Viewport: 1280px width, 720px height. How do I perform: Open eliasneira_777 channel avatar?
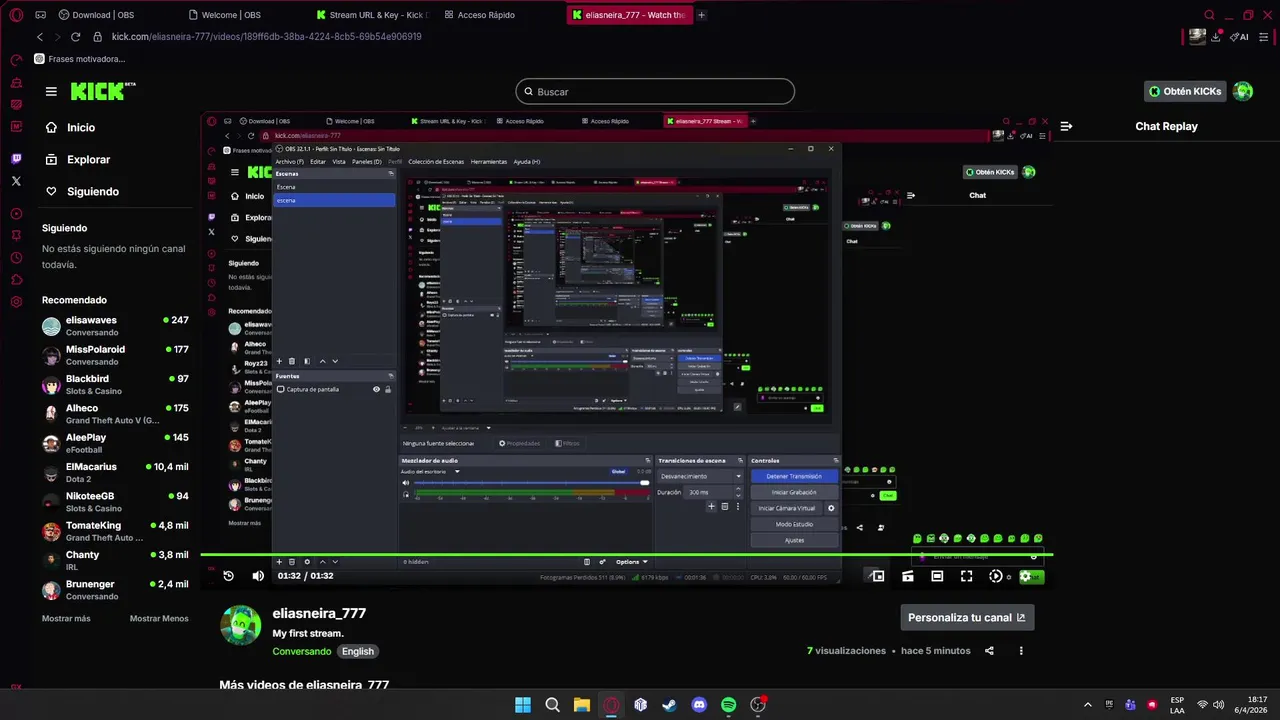tap(241, 625)
